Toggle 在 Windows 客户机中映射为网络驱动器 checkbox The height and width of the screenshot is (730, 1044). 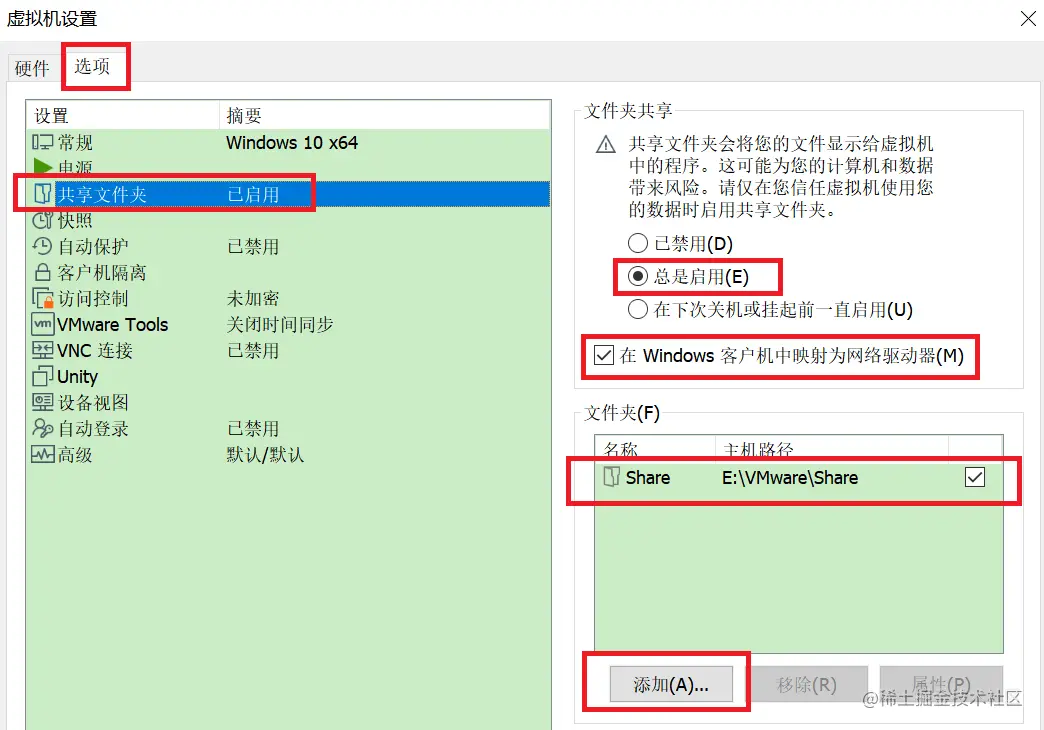604,355
